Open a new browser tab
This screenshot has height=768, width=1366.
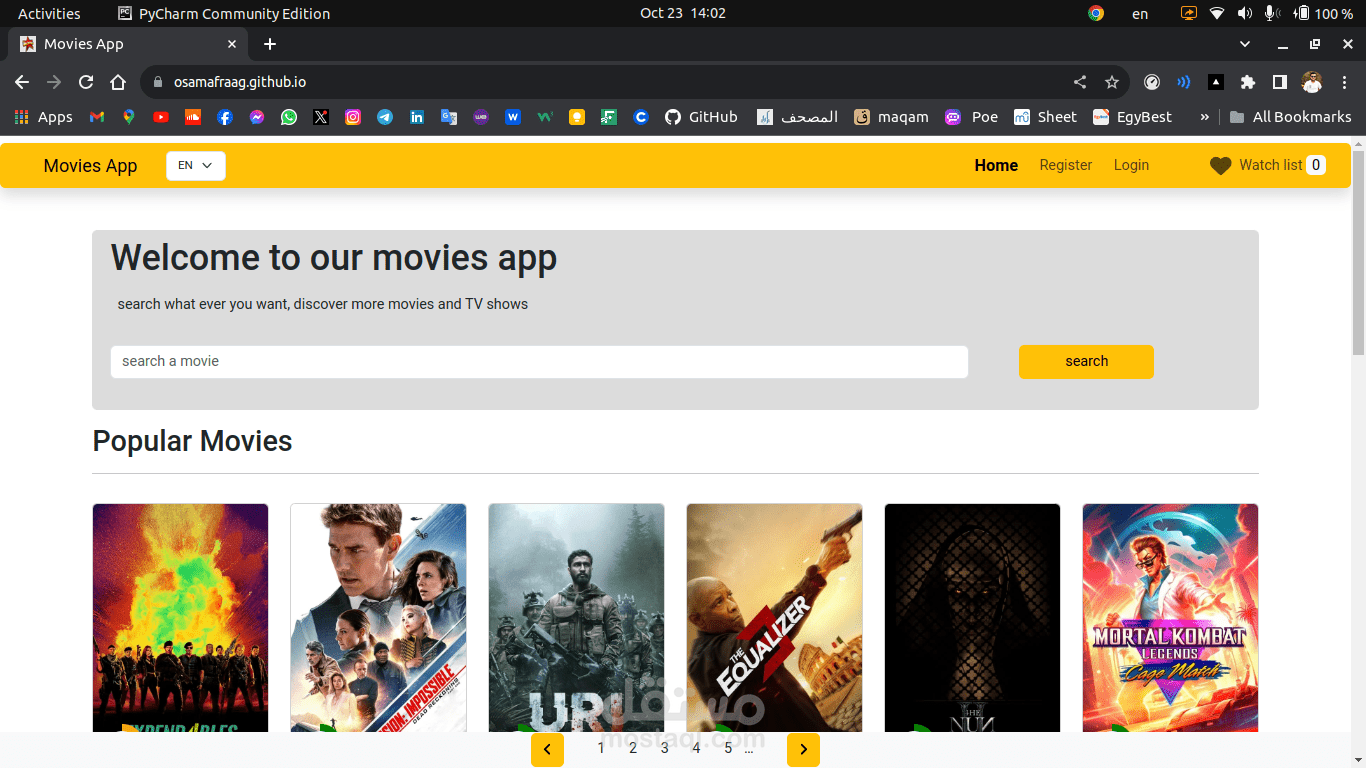pos(270,44)
